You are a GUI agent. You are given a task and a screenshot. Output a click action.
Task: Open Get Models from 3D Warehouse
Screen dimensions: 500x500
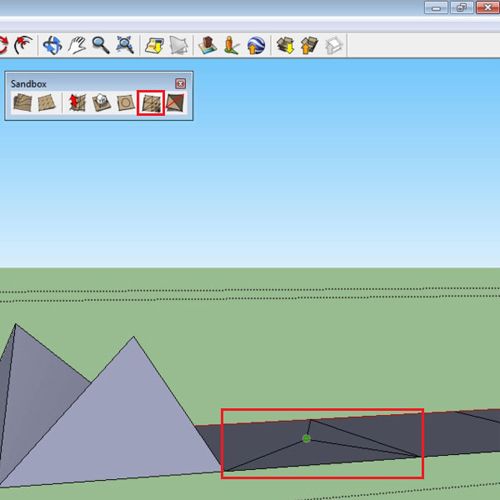(x=285, y=45)
